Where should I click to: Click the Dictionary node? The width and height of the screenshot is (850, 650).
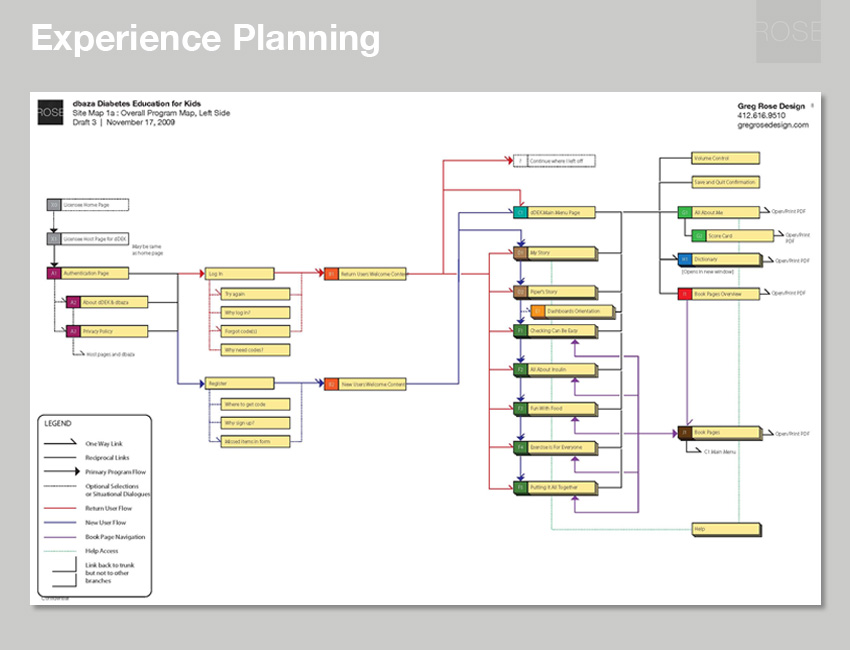tap(720, 260)
